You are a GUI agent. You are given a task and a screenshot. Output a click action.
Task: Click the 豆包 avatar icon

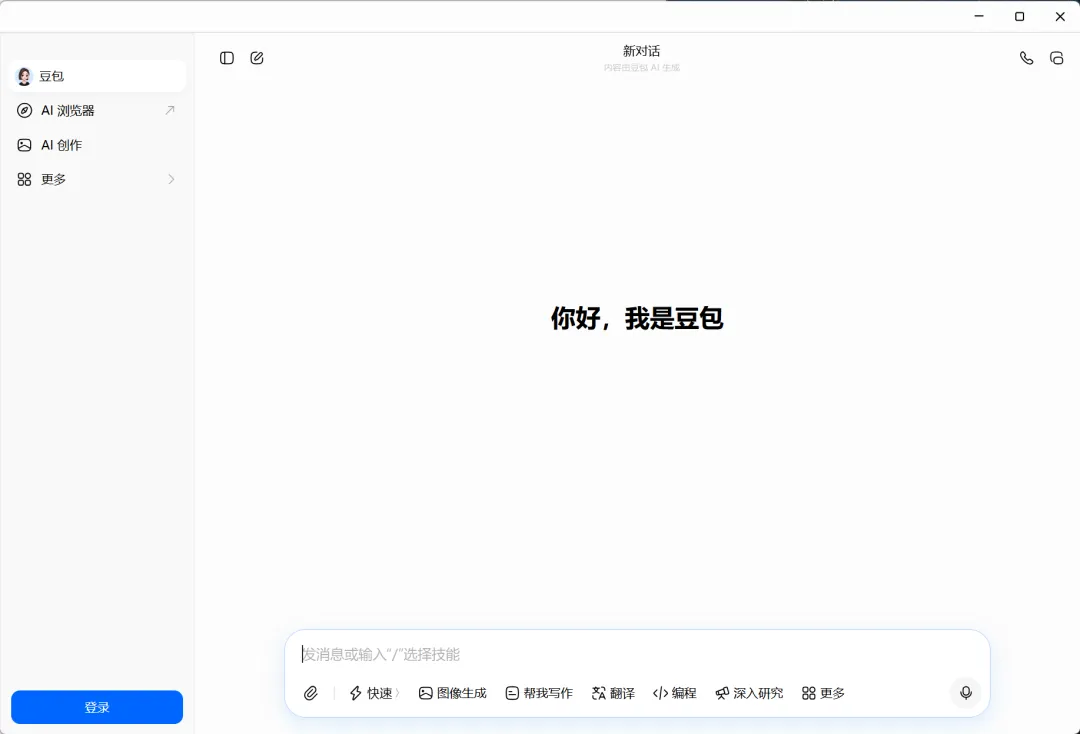click(24, 76)
